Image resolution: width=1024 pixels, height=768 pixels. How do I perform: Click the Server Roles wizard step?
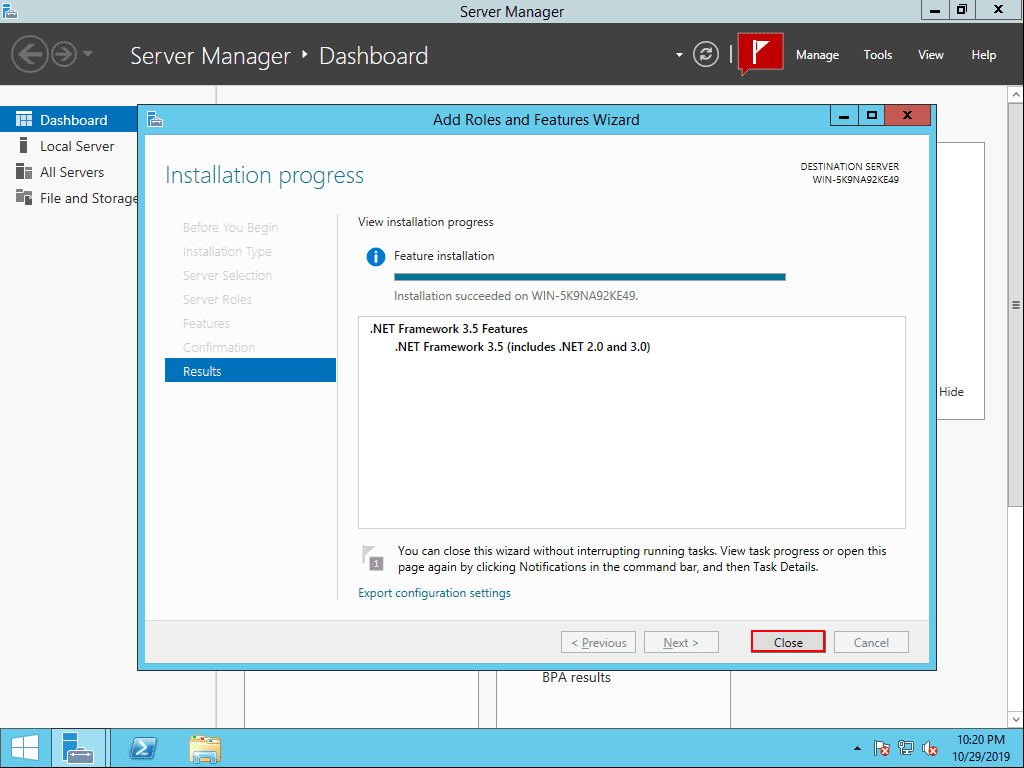coord(217,299)
